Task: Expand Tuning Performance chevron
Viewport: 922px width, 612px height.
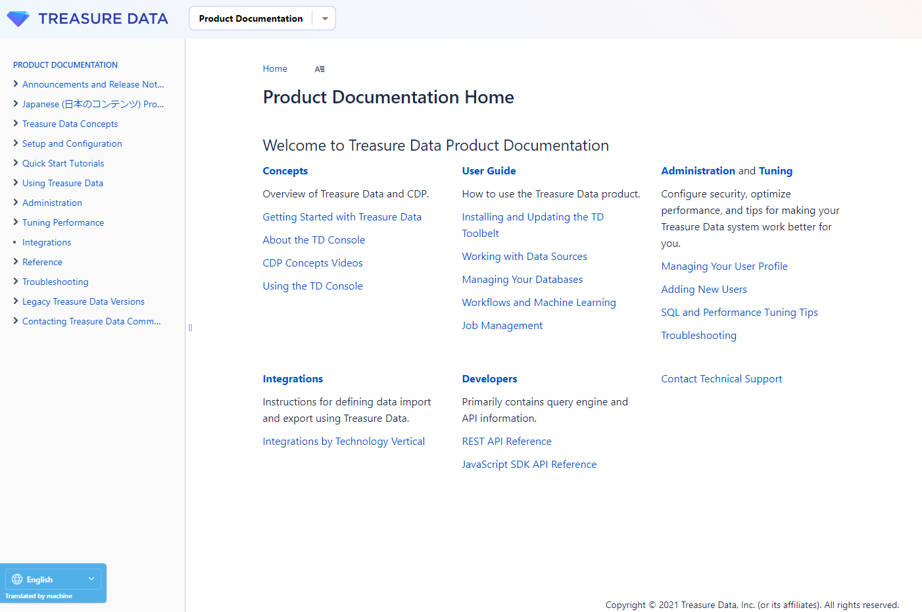Action: (15, 222)
